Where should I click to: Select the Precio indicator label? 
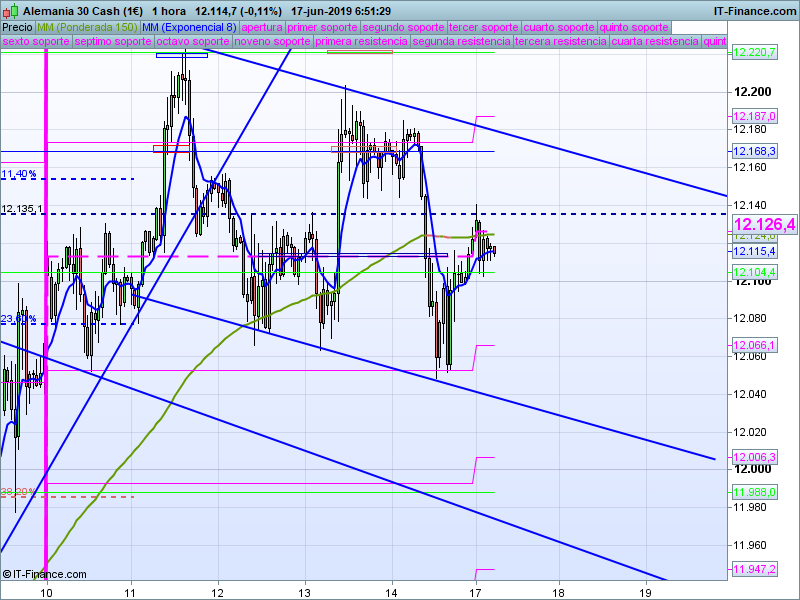[17, 28]
